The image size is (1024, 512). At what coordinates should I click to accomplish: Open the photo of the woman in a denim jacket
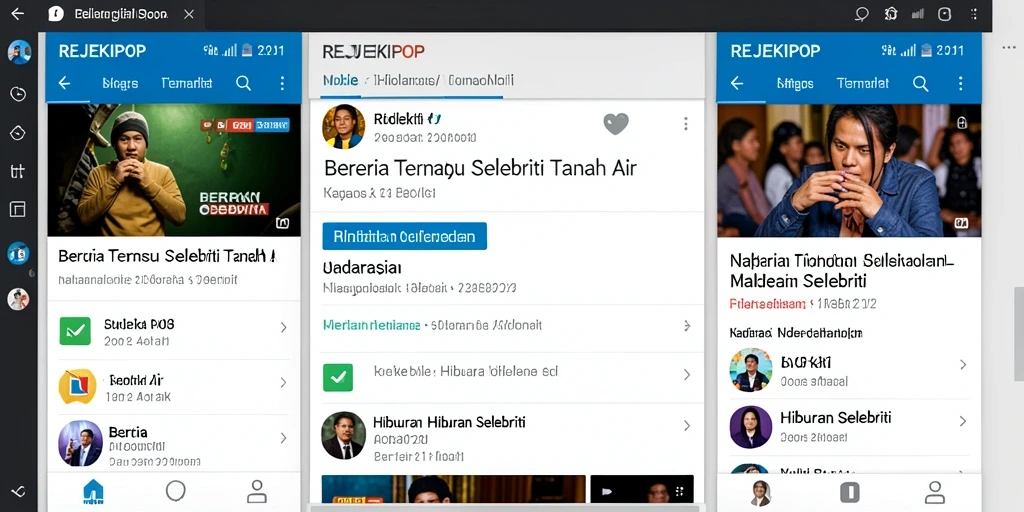coord(849,170)
